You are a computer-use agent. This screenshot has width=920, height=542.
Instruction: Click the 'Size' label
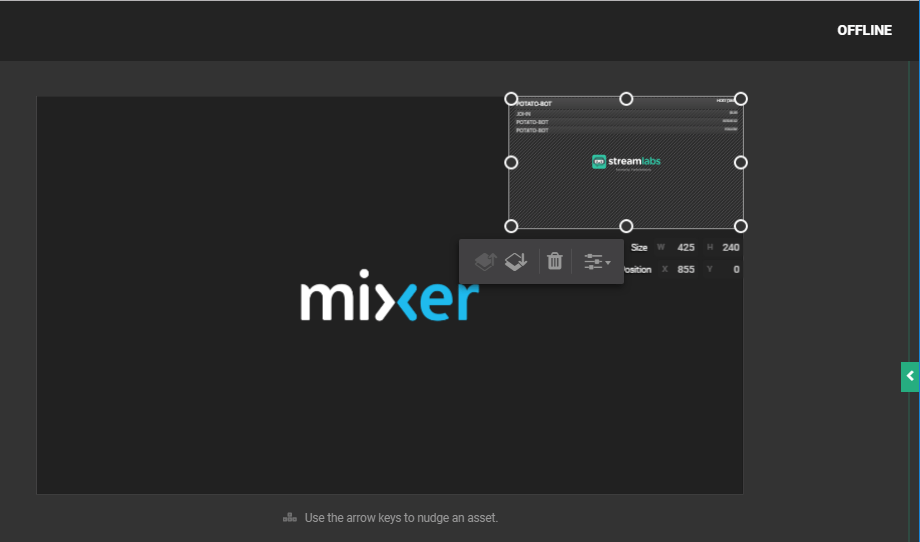coord(639,248)
